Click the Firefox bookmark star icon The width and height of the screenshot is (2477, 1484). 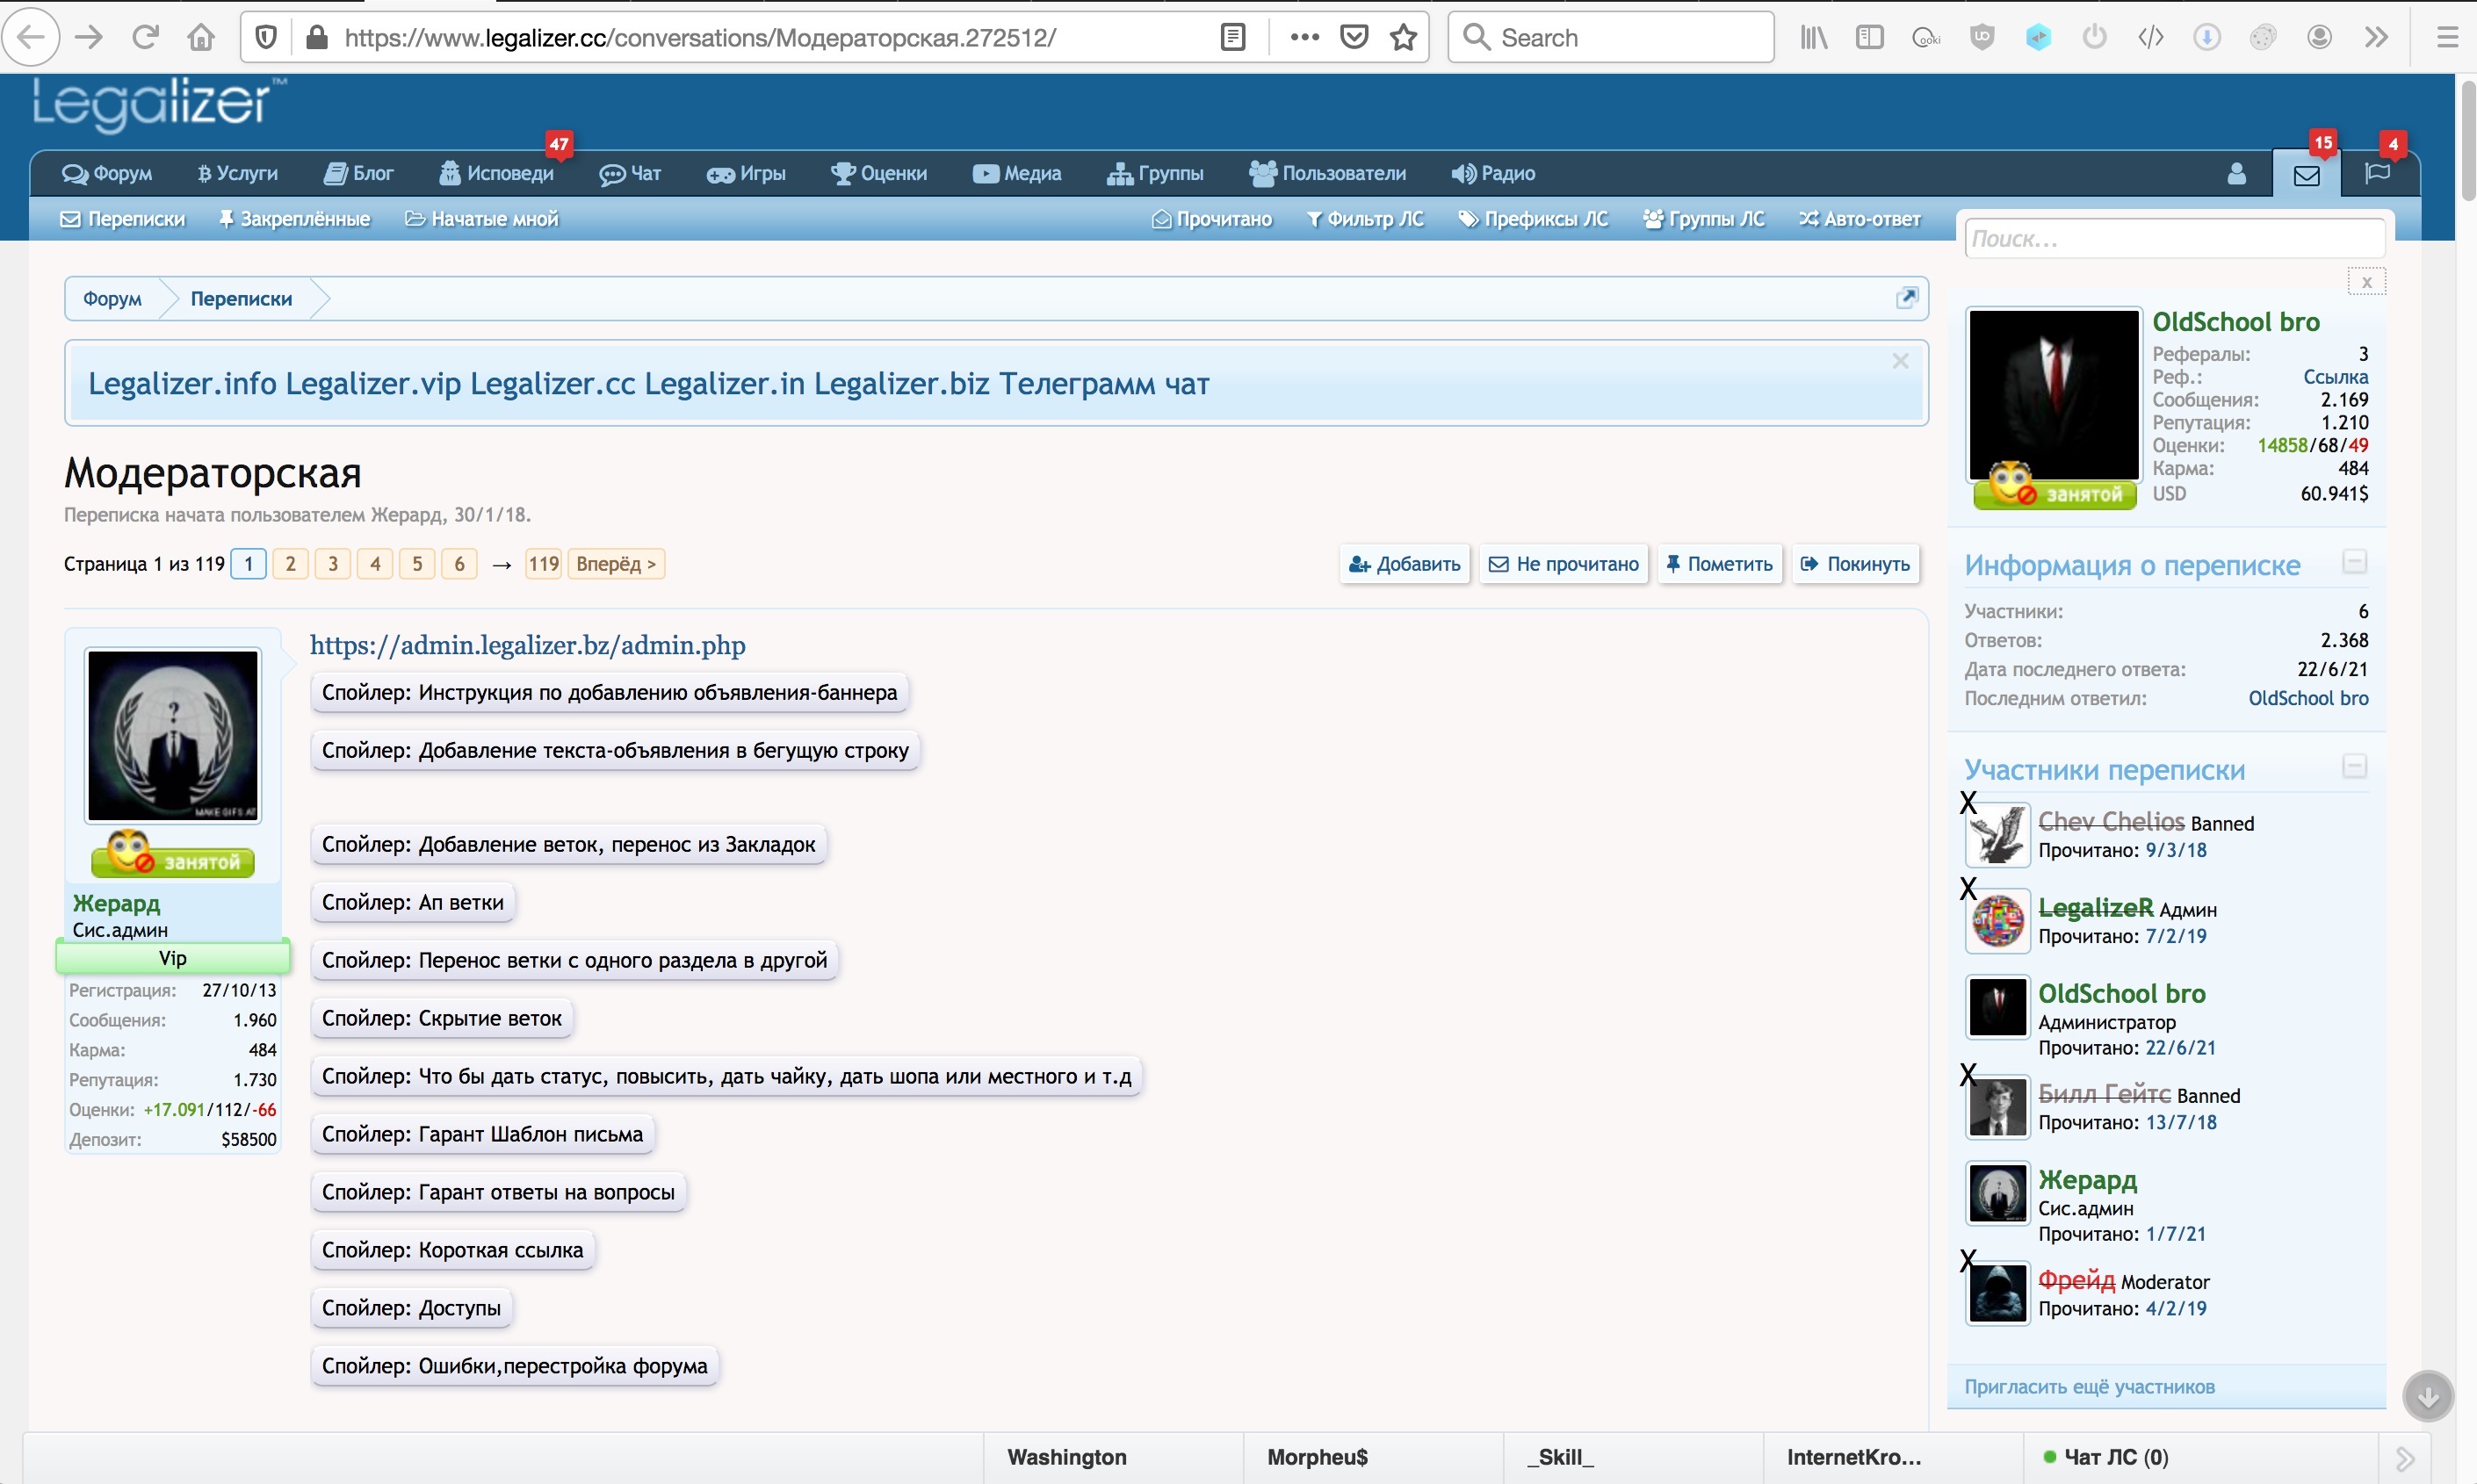(x=1404, y=38)
